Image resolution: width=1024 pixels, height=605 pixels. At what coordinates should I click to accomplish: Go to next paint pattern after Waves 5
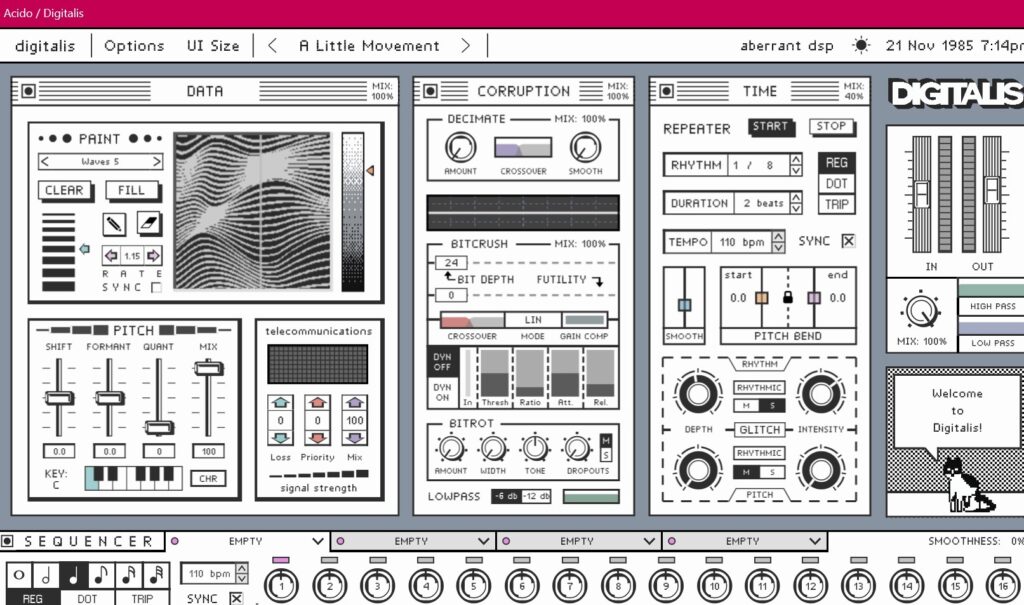pyautogui.click(x=157, y=161)
